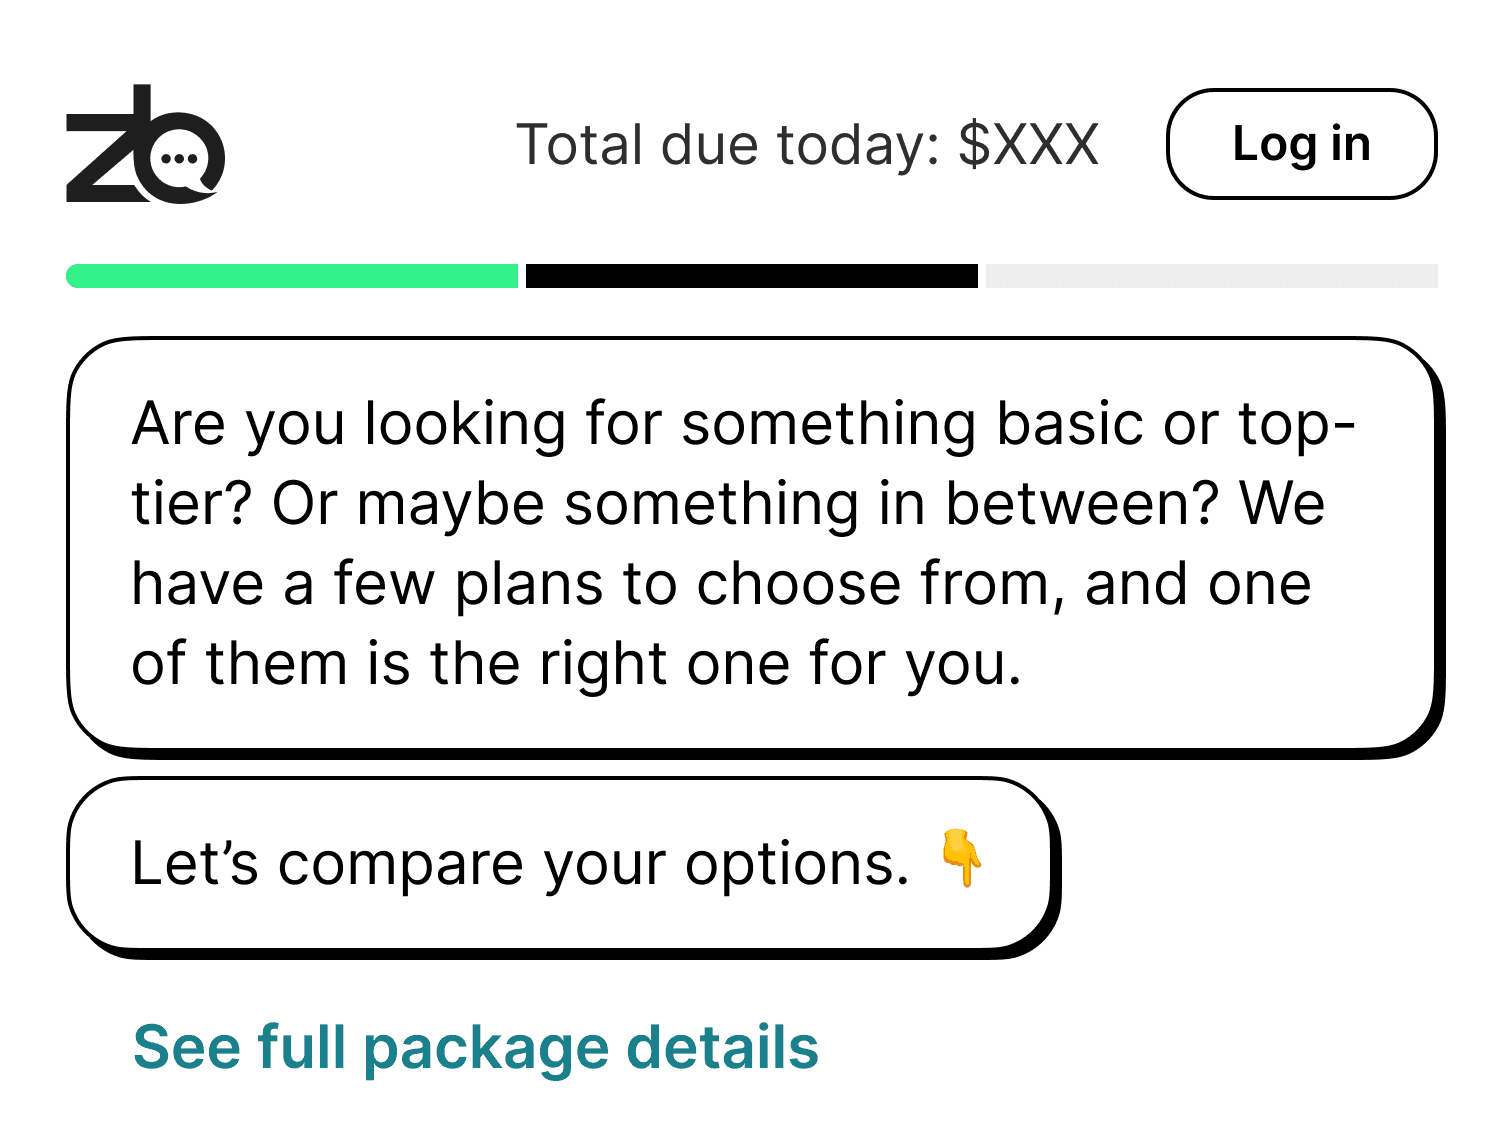Click the $XXX amount text
Image resolution: width=1501 pixels, height=1136 pixels.
(1028, 145)
